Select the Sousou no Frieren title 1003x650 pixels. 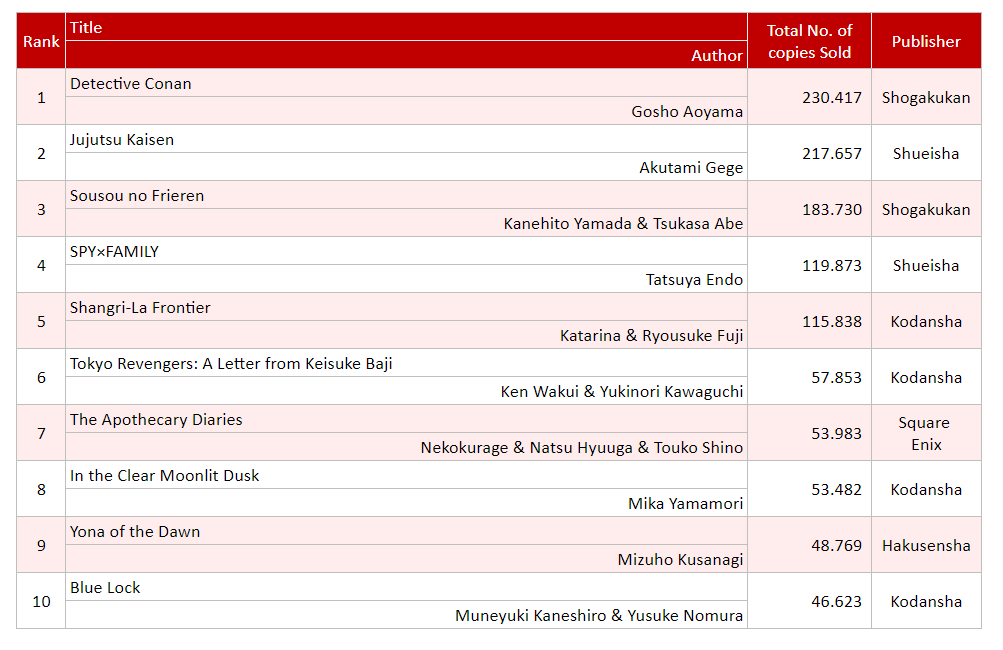click(137, 196)
